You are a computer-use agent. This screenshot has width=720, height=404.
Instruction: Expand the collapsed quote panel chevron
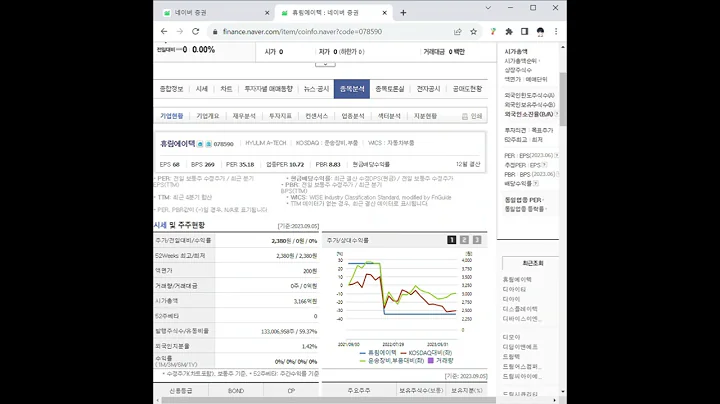pos(325,64)
